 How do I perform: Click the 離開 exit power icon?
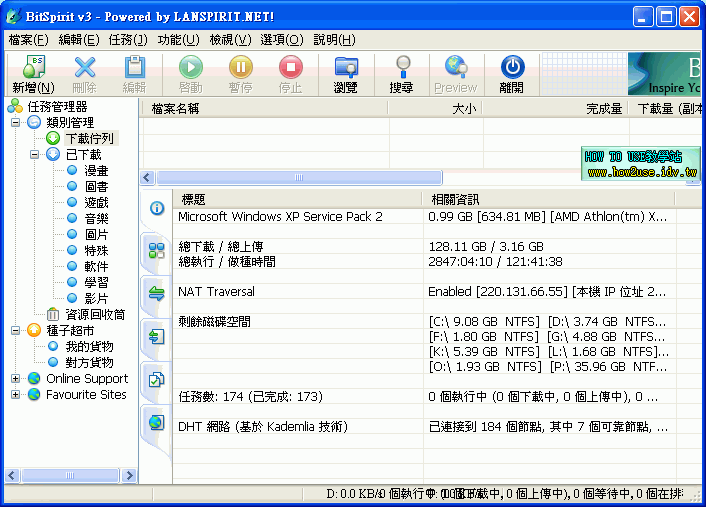512,67
